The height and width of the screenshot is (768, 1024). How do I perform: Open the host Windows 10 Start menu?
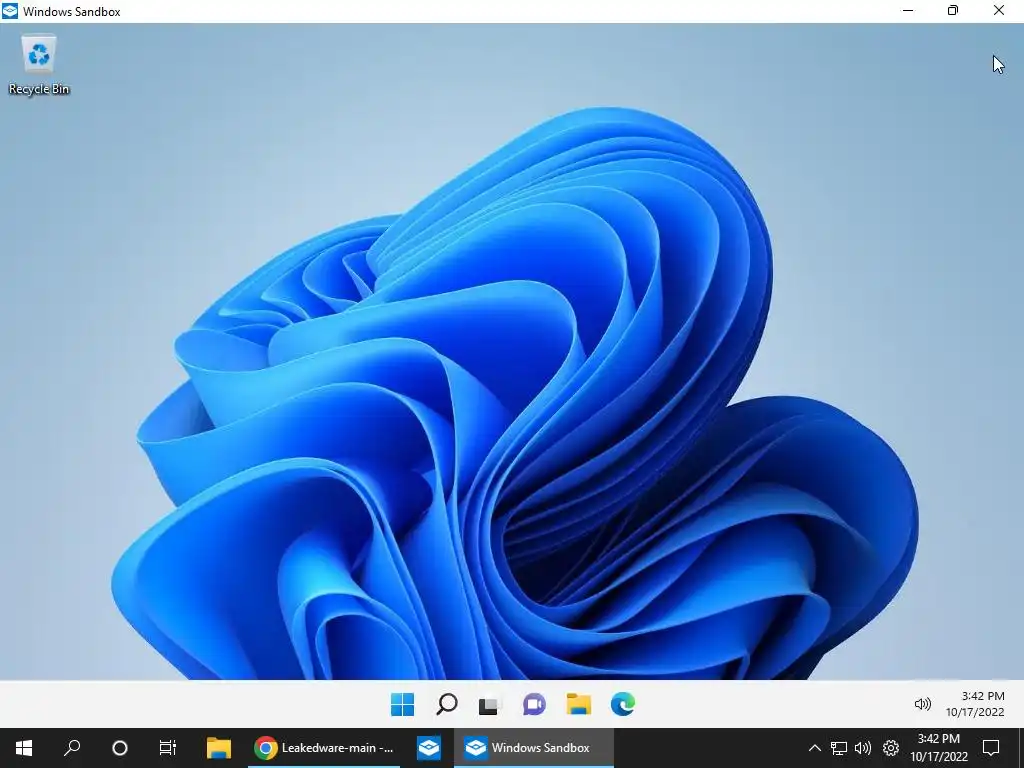[24, 748]
